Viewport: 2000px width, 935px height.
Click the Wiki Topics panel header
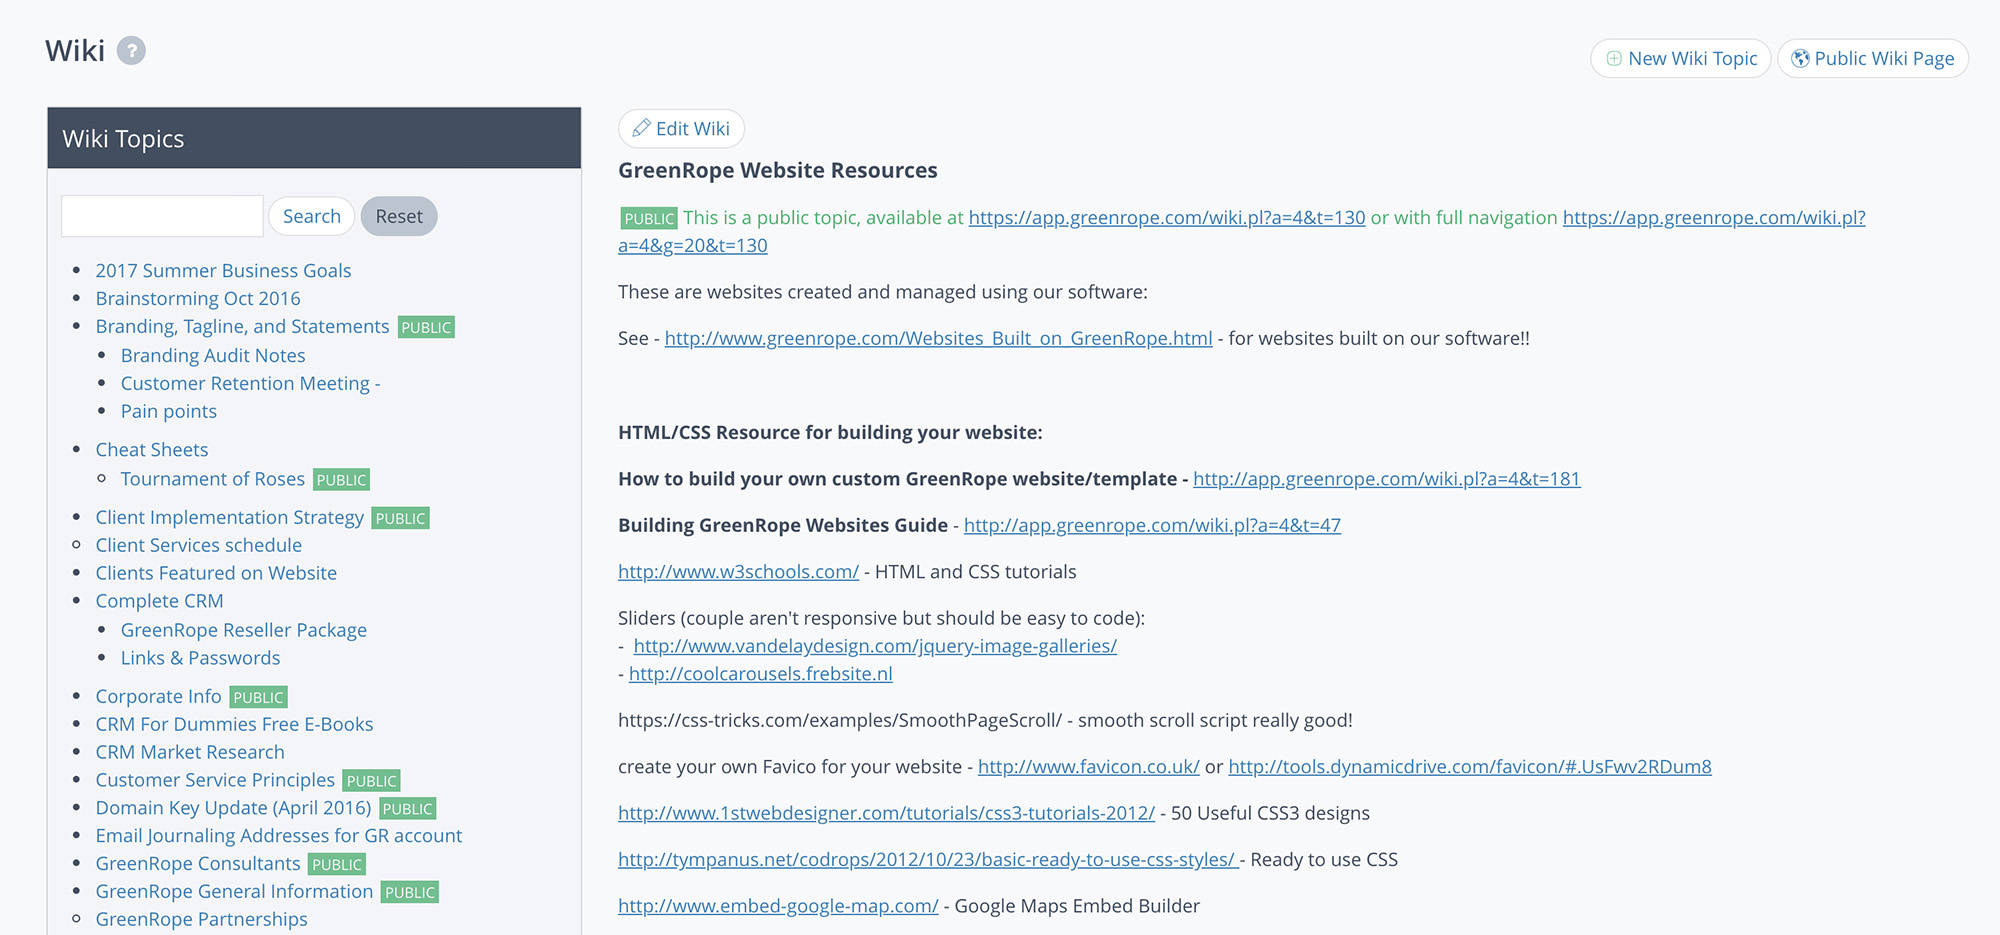pos(314,138)
